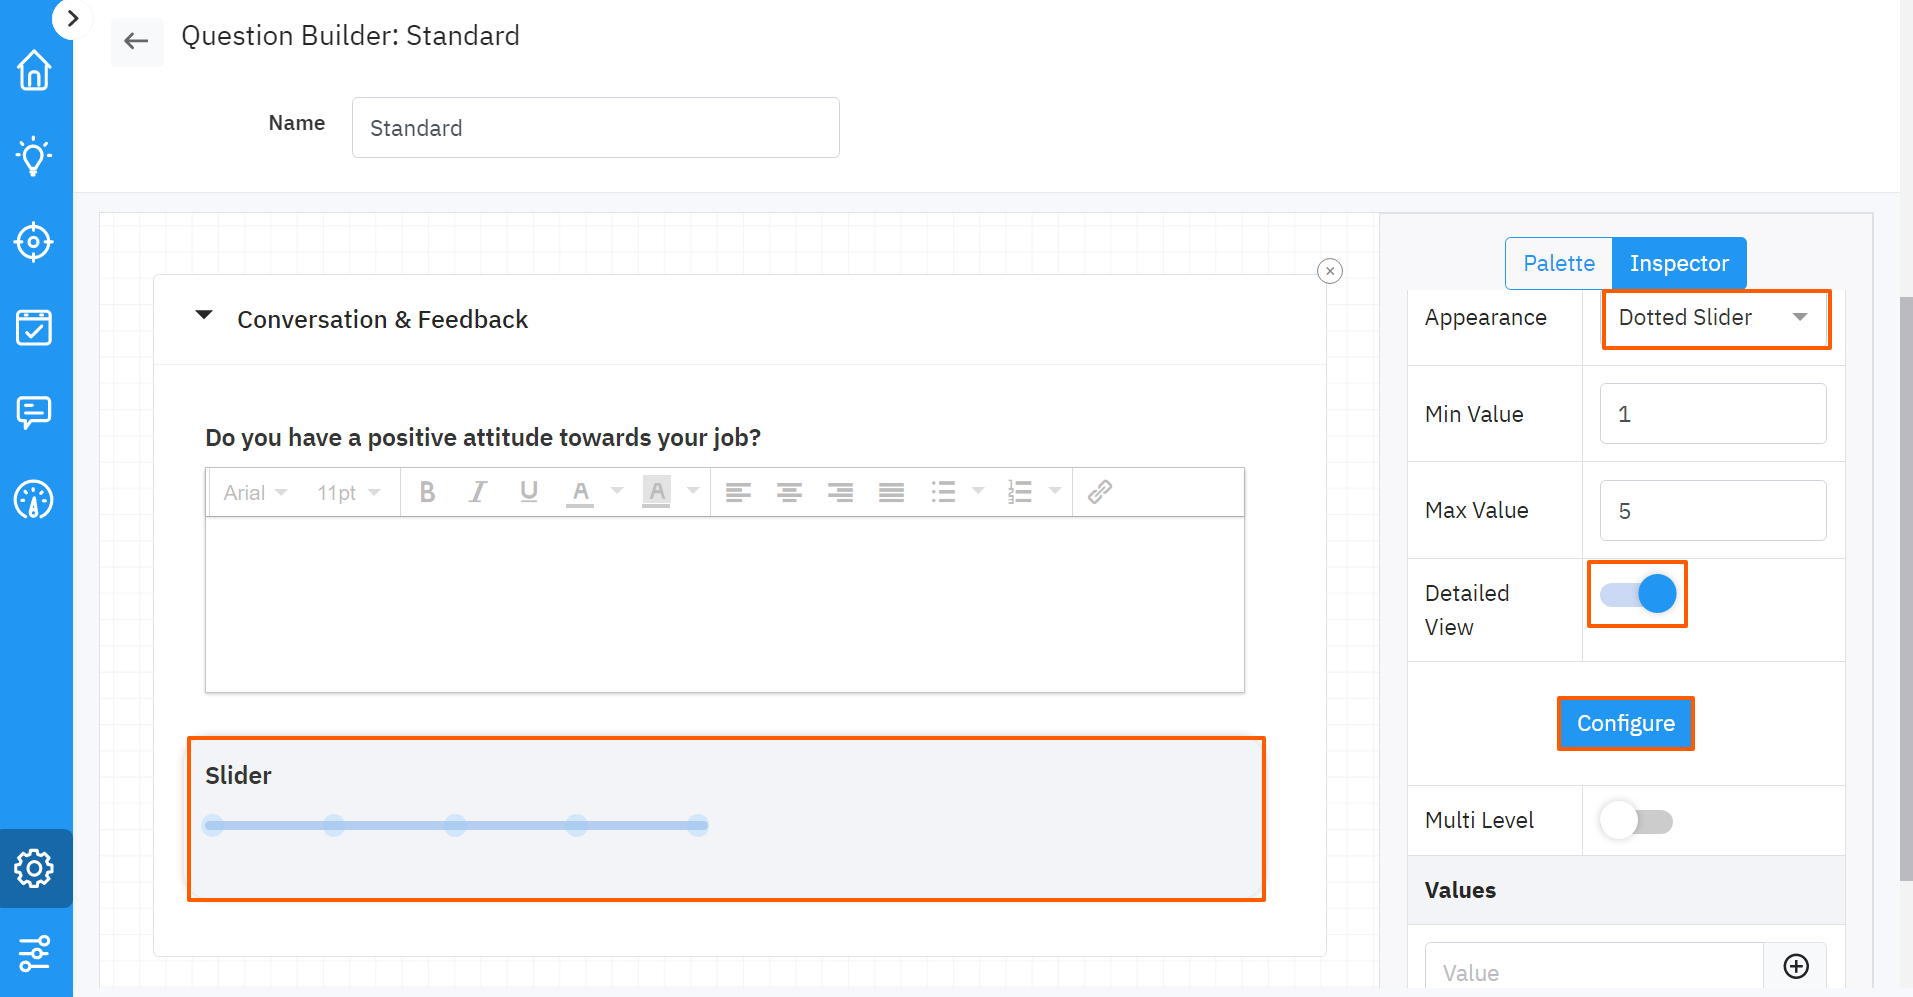Select the dashboard gauge icon in sidebar

pos(35,501)
